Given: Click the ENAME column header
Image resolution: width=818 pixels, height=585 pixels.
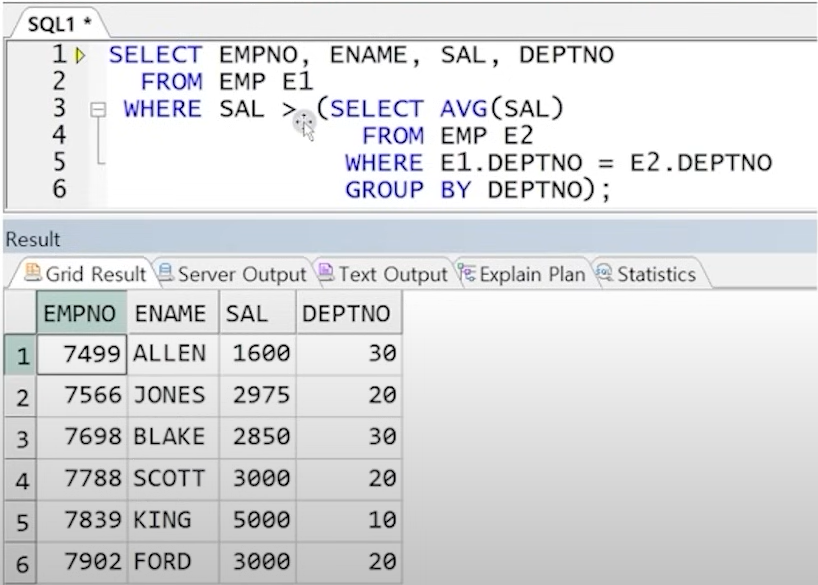Looking at the screenshot, I should click(173, 313).
